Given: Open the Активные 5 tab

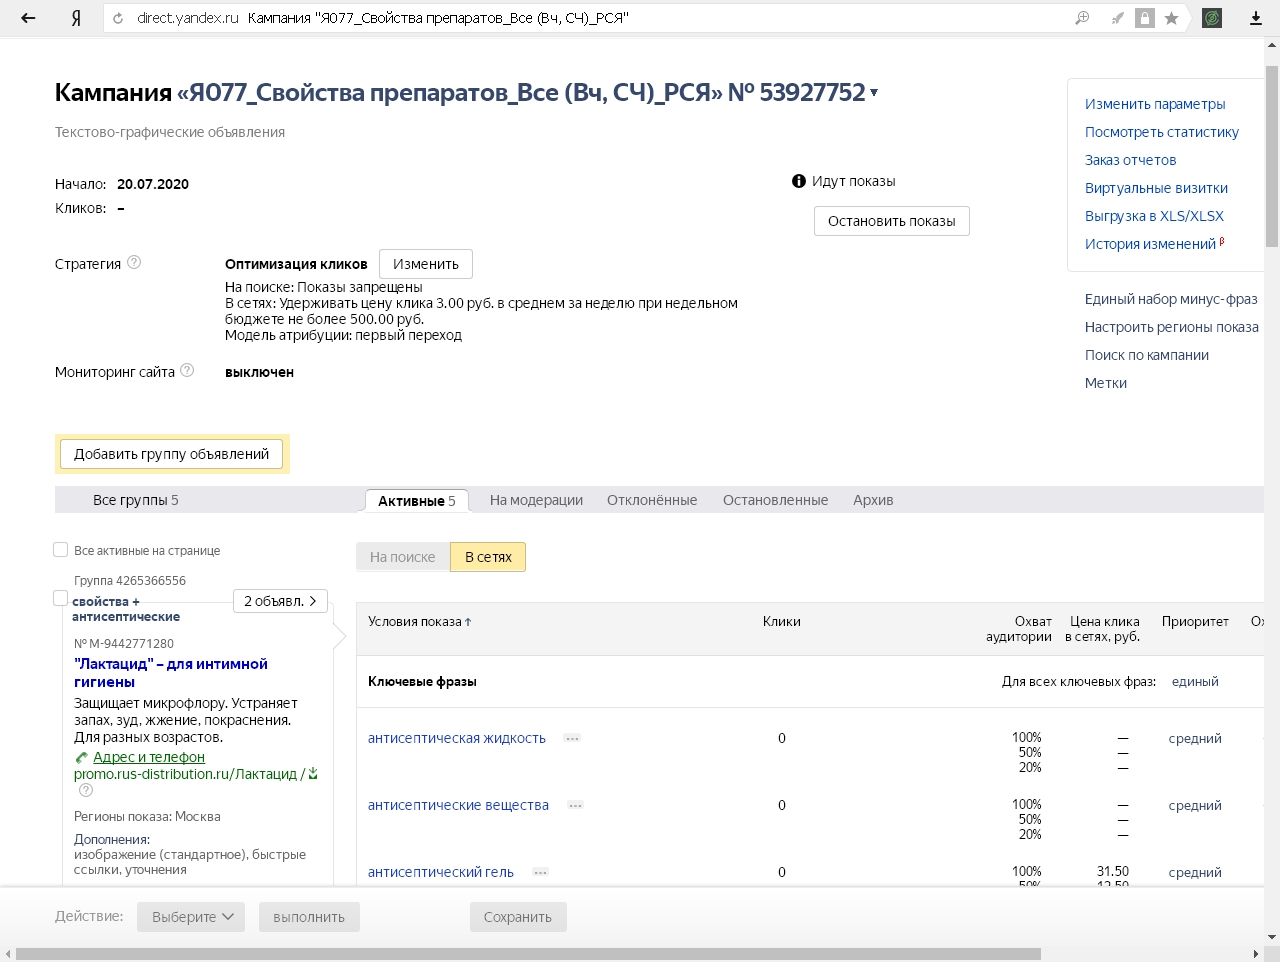Looking at the screenshot, I should (417, 501).
